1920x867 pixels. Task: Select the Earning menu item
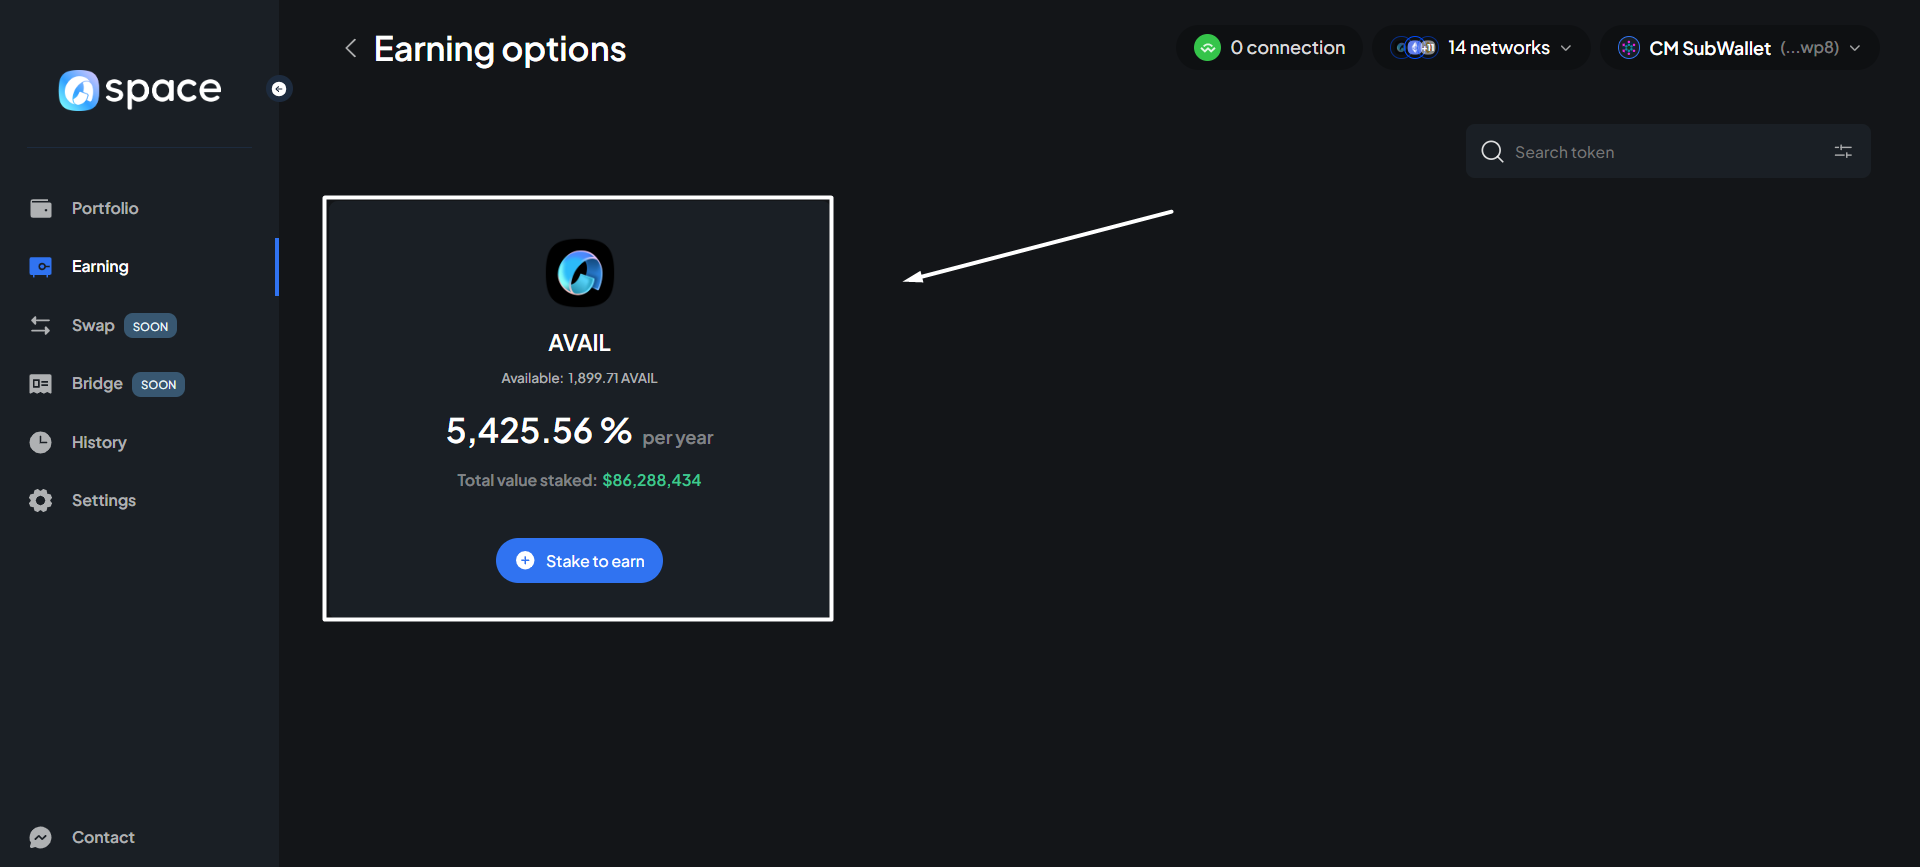coord(100,266)
